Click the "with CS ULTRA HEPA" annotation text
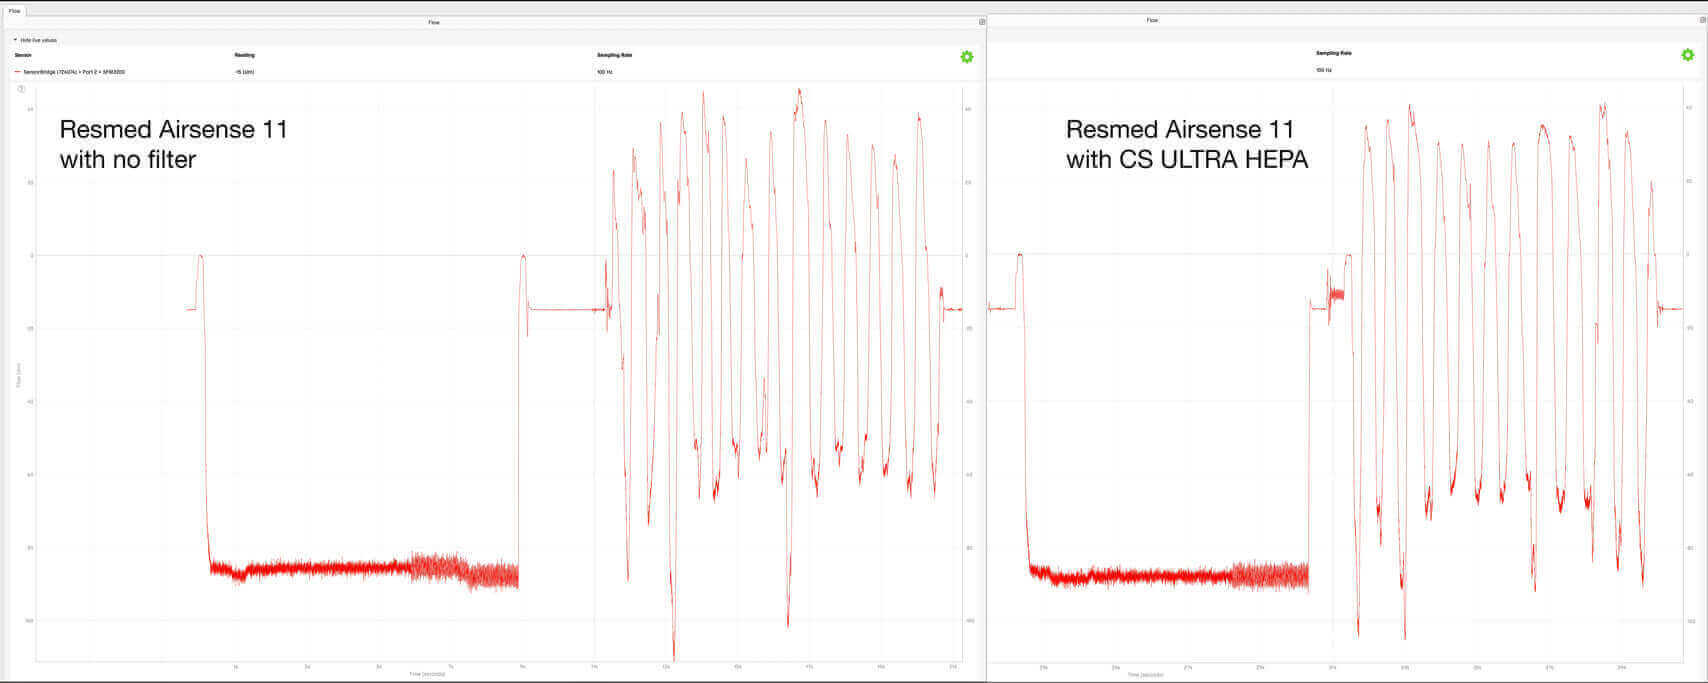The image size is (1708, 683). (1186, 159)
